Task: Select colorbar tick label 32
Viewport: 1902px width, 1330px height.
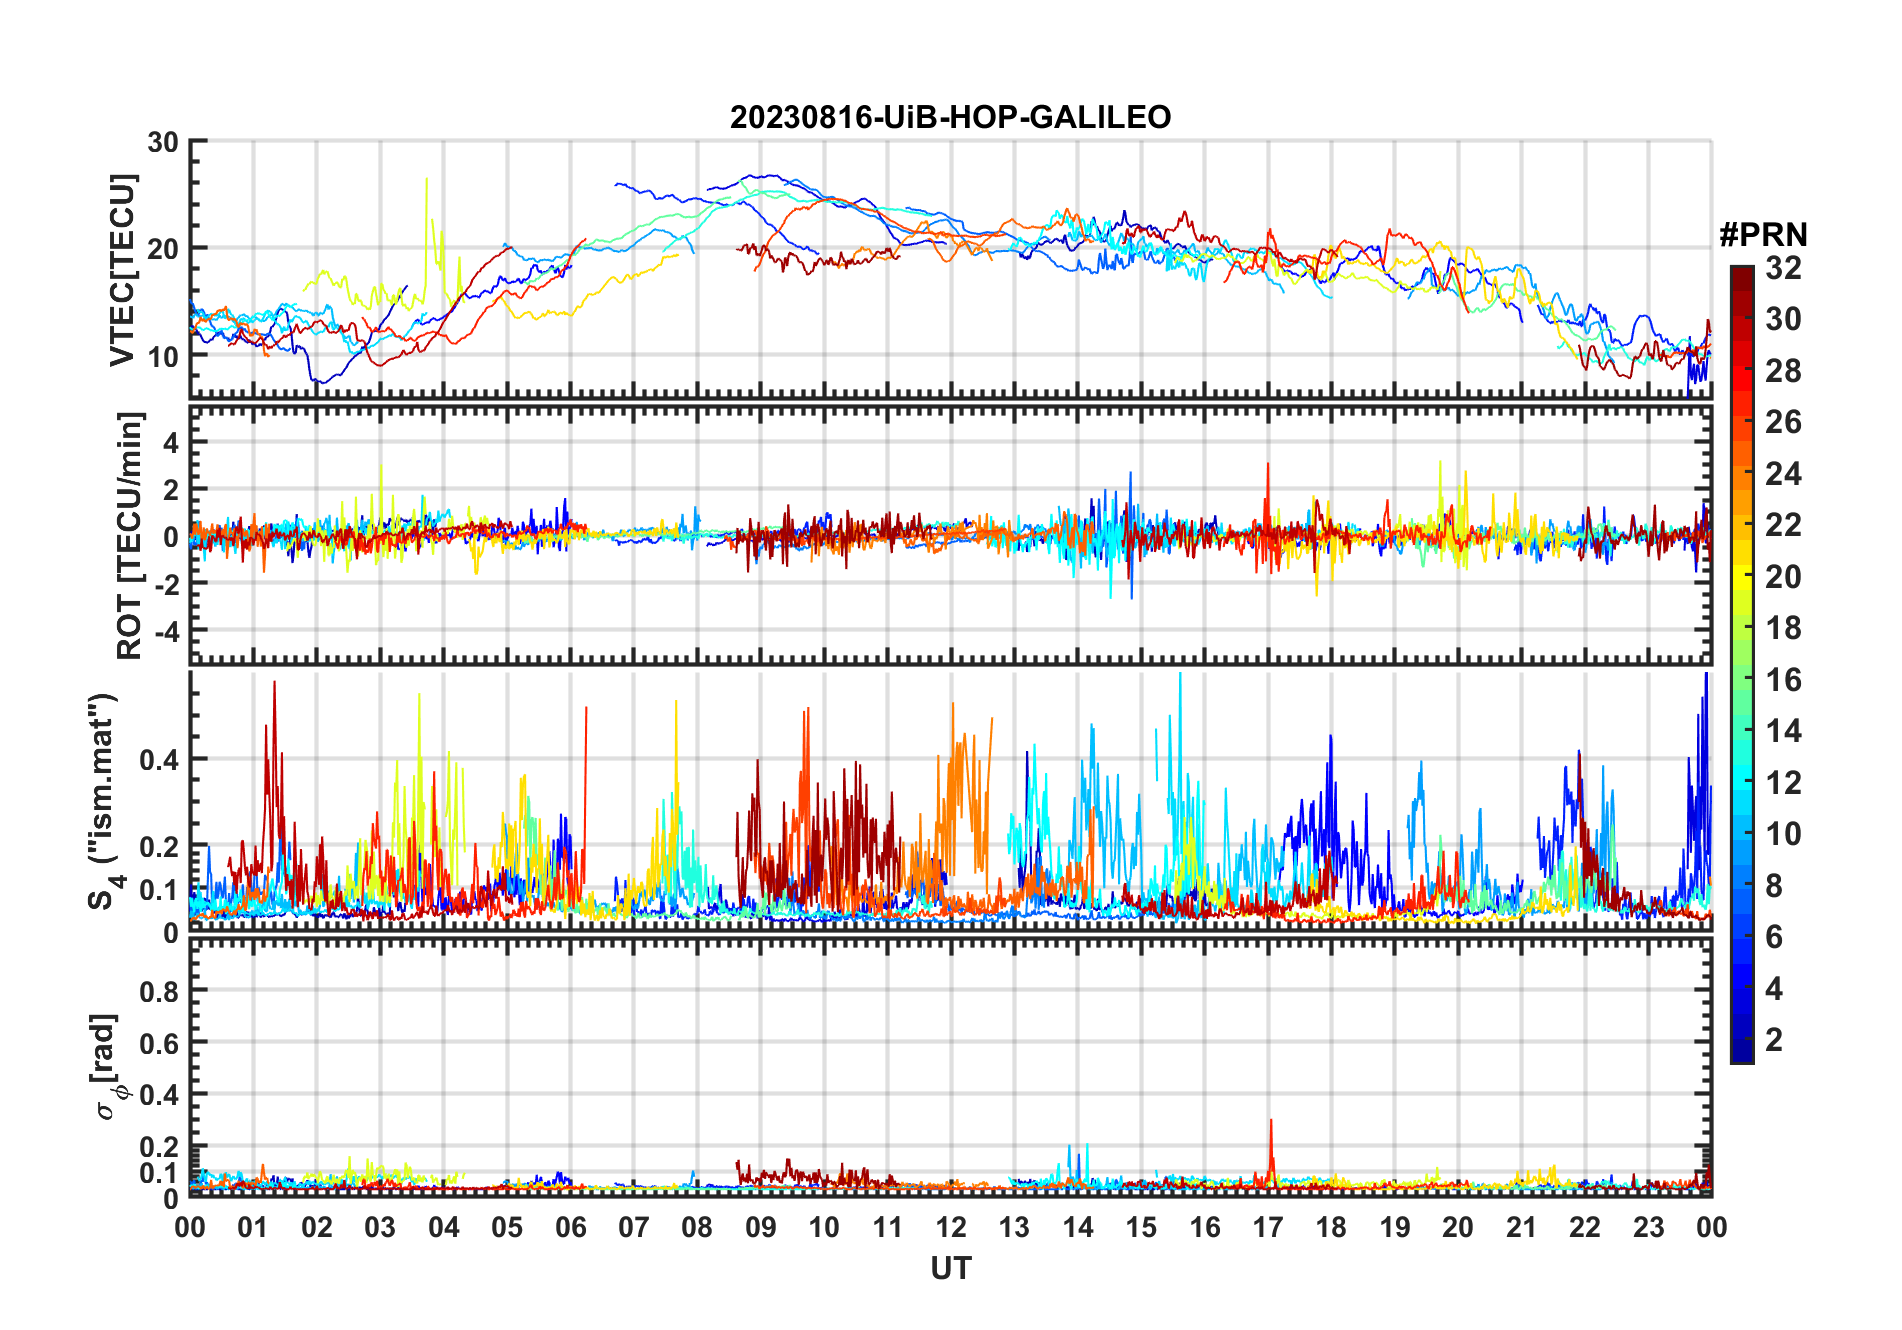Action: [1783, 268]
